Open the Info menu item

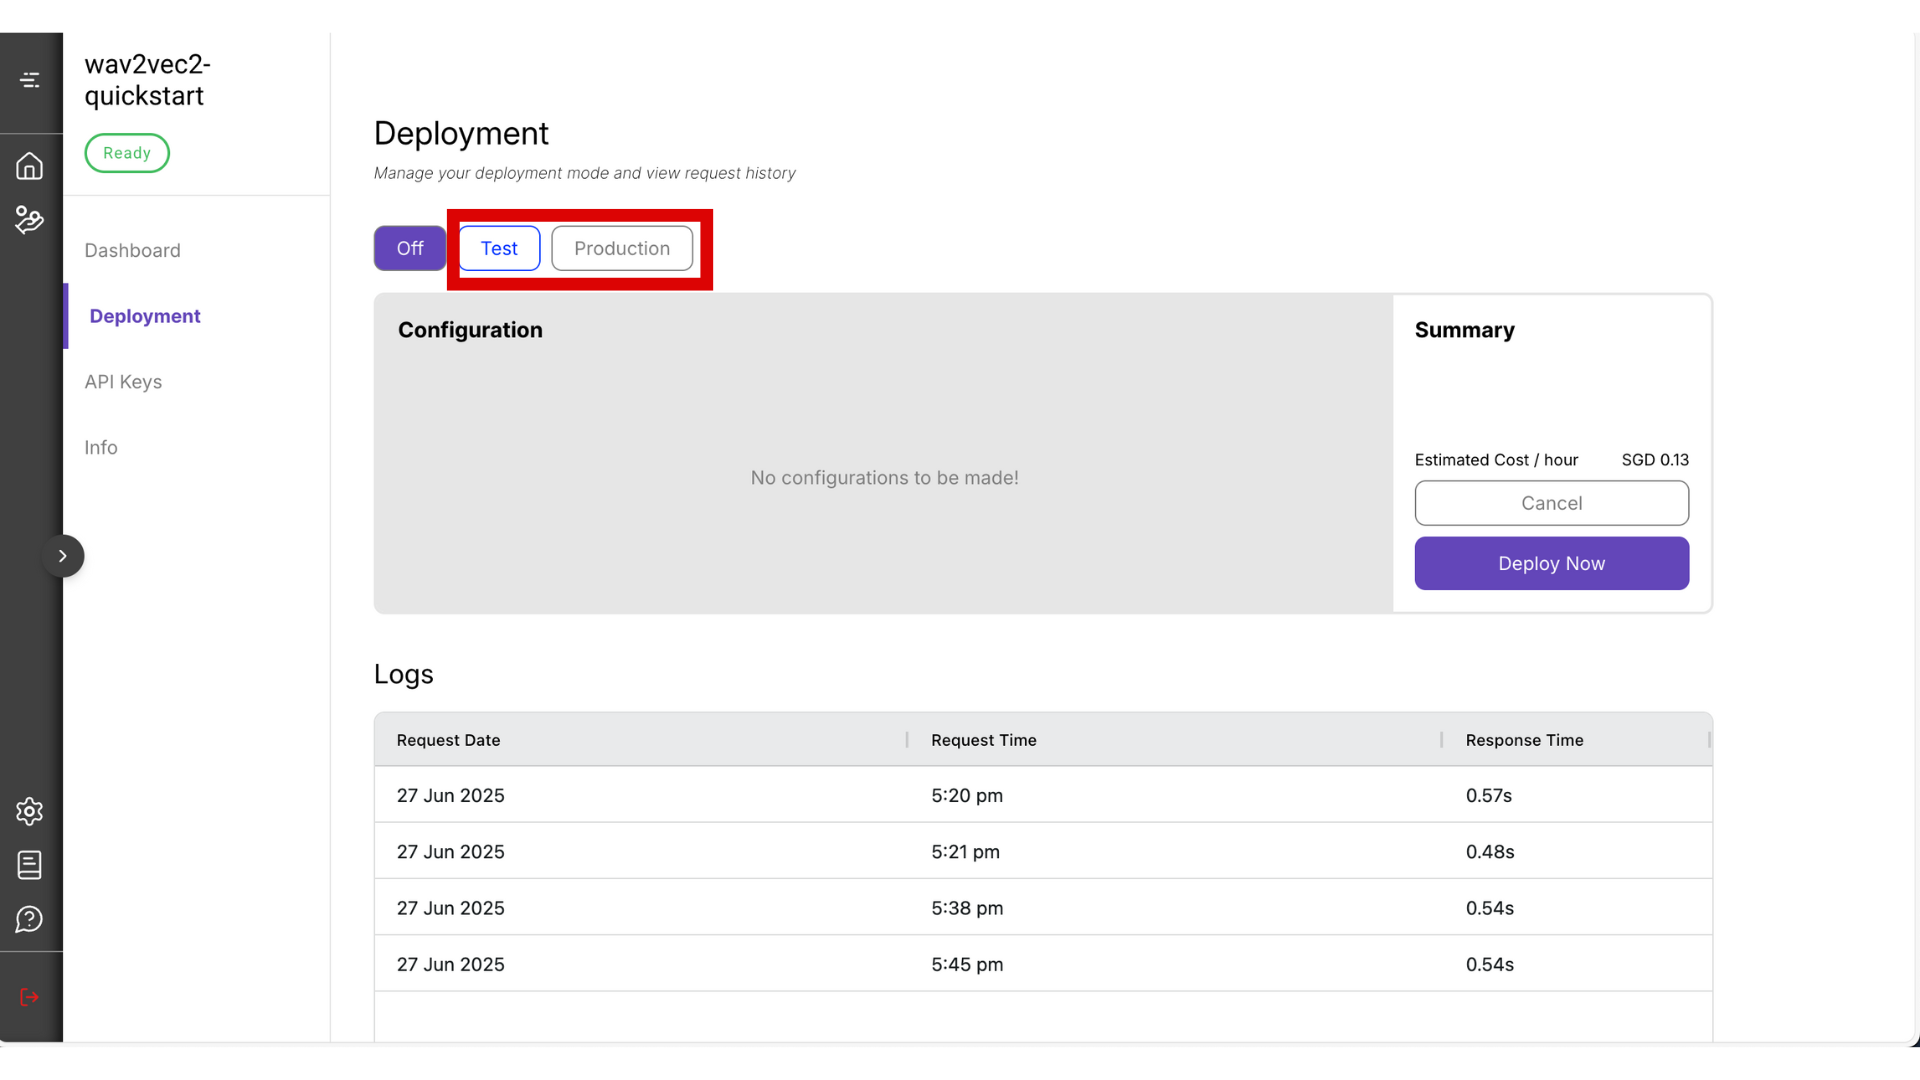(101, 448)
